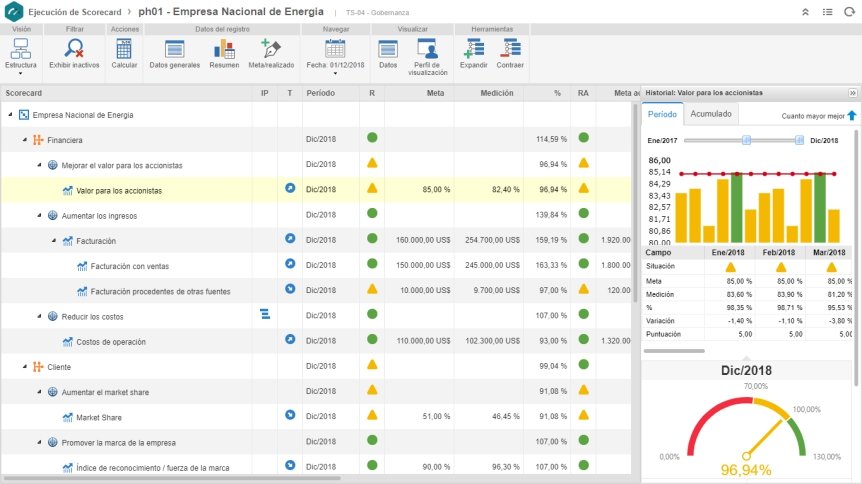Switch to the Acumulado tab
Viewport: 862px width, 484px height.
click(x=711, y=114)
